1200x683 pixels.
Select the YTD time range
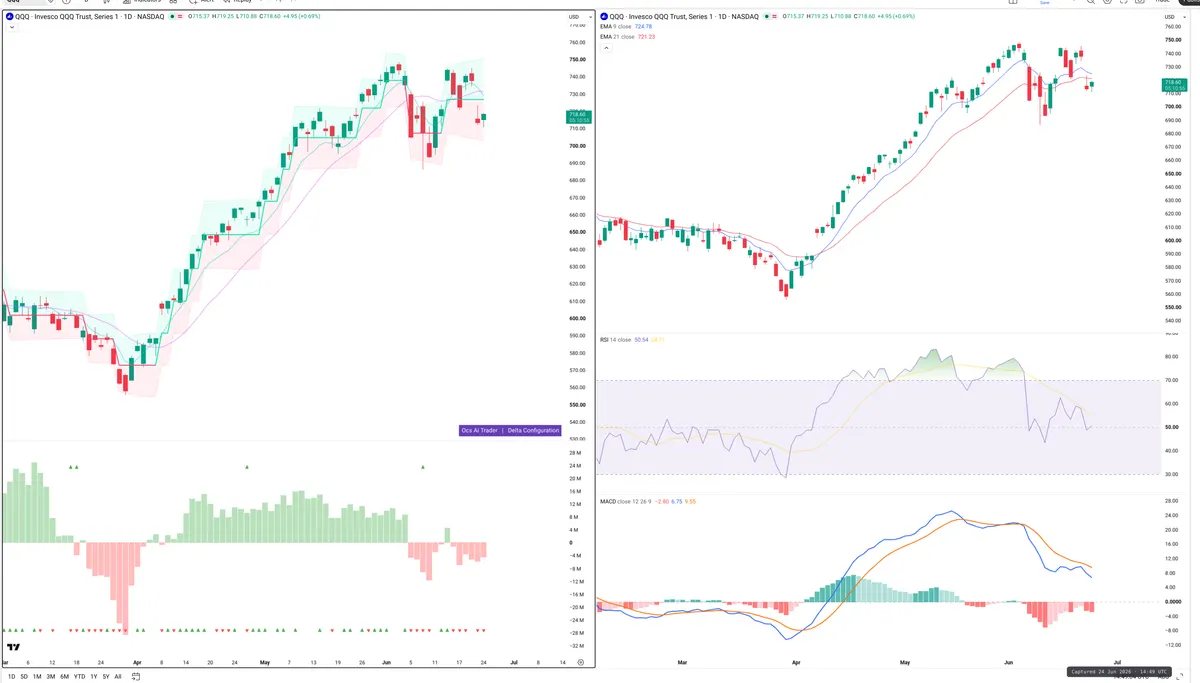pyautogui.click(x=79, y=677)
